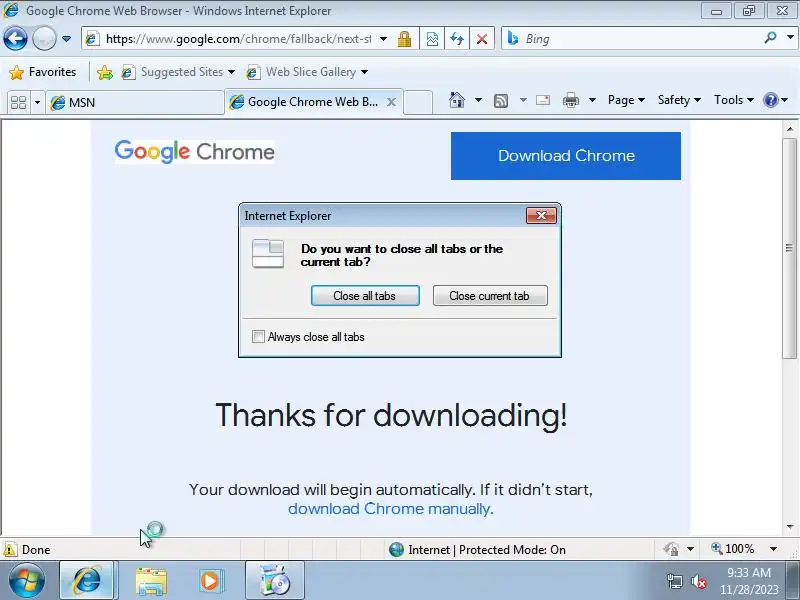Open the Safety menu
The height and width of the screenshot is (600, 800).
[679, 100]
